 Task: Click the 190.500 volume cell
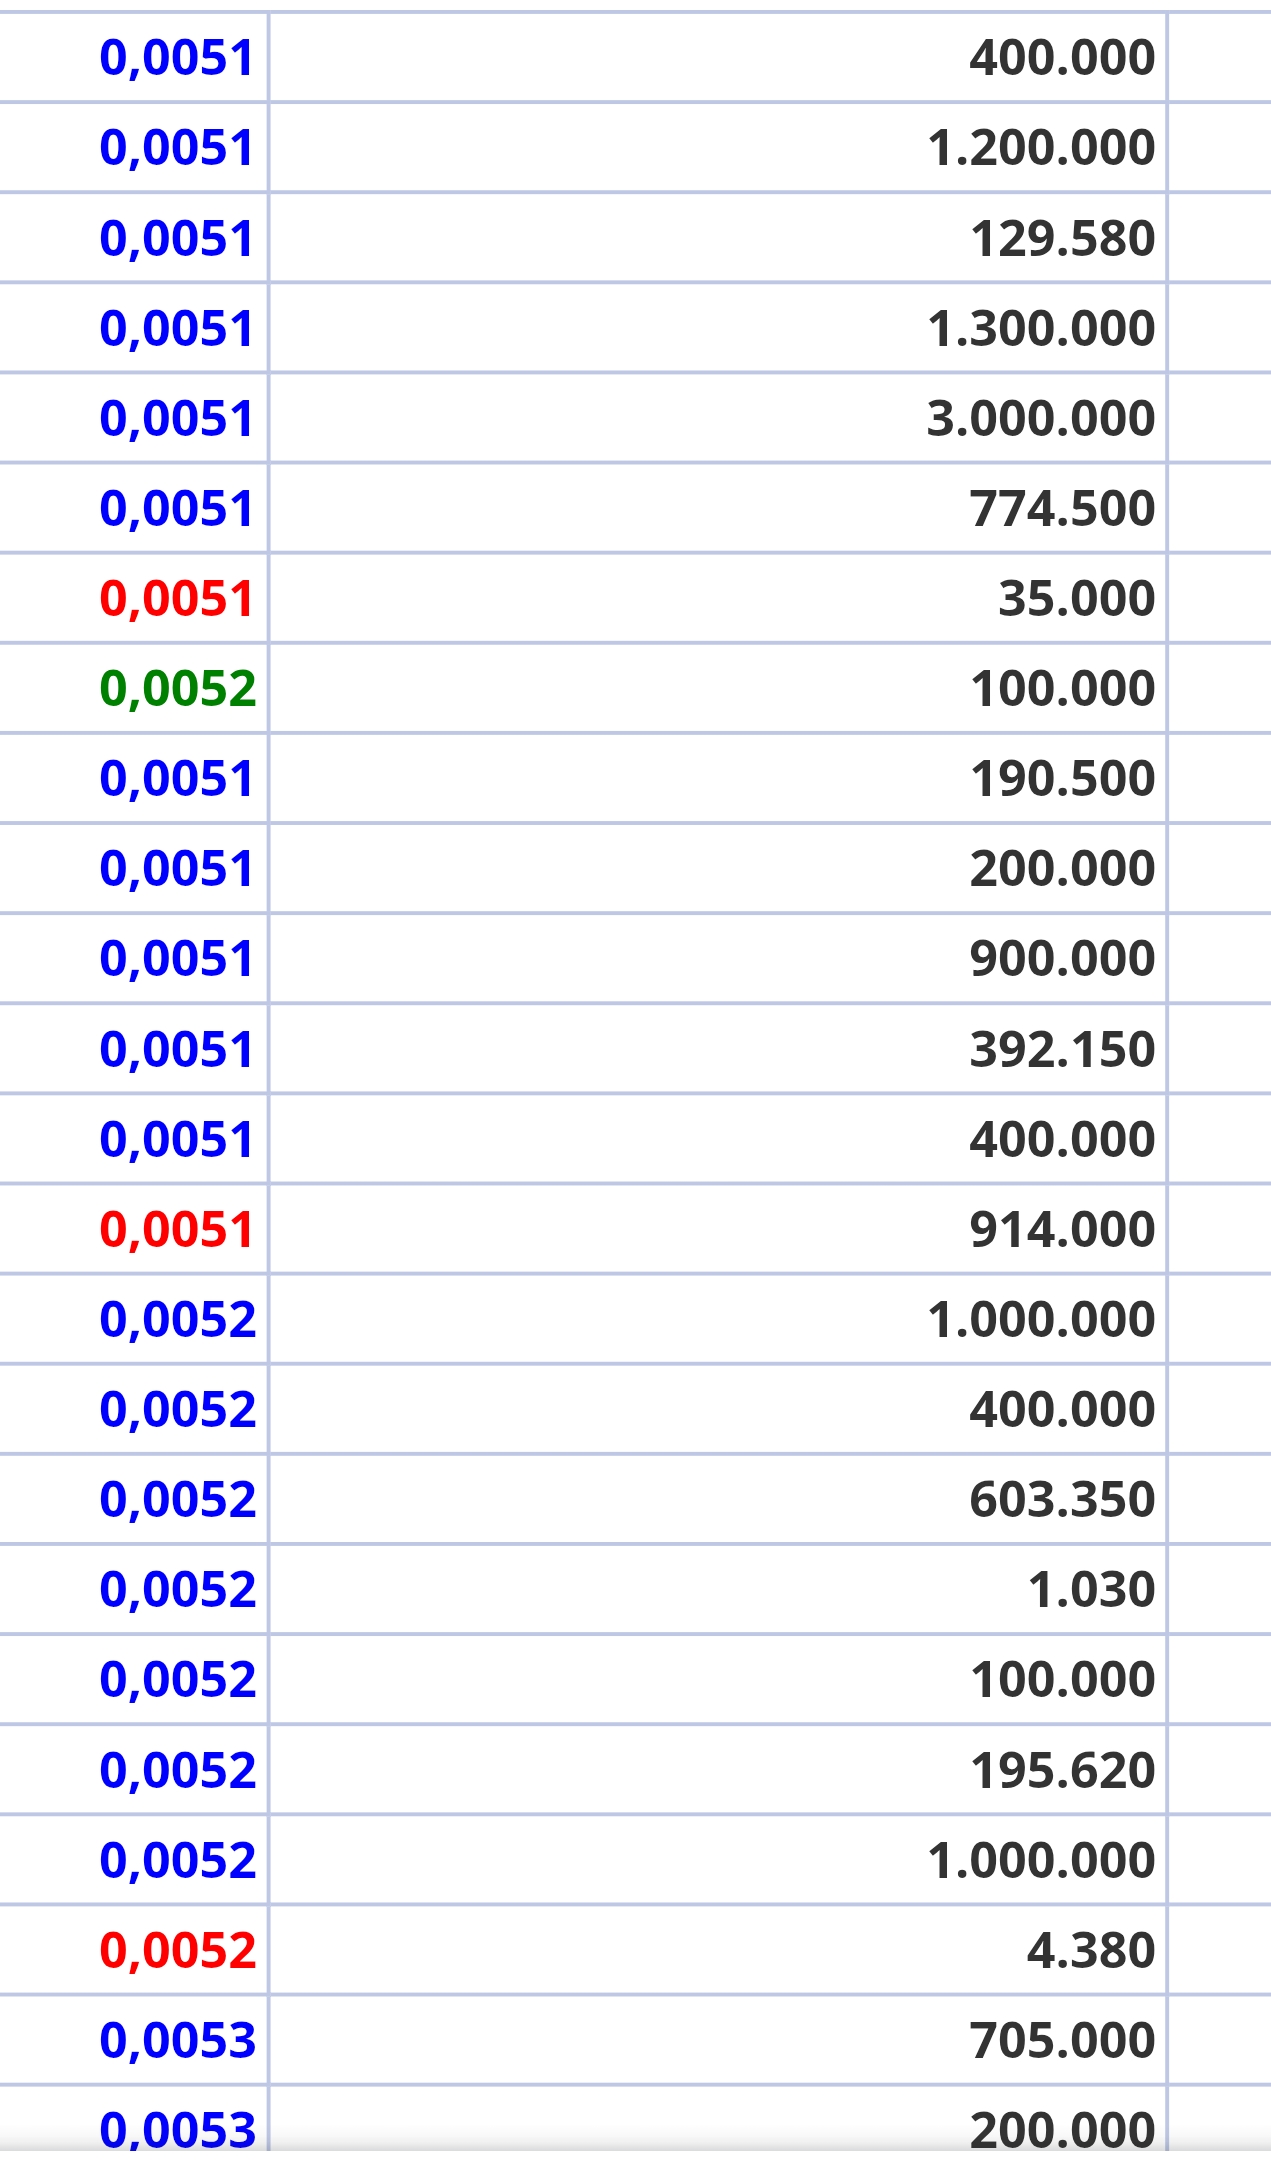(1062, 778)
